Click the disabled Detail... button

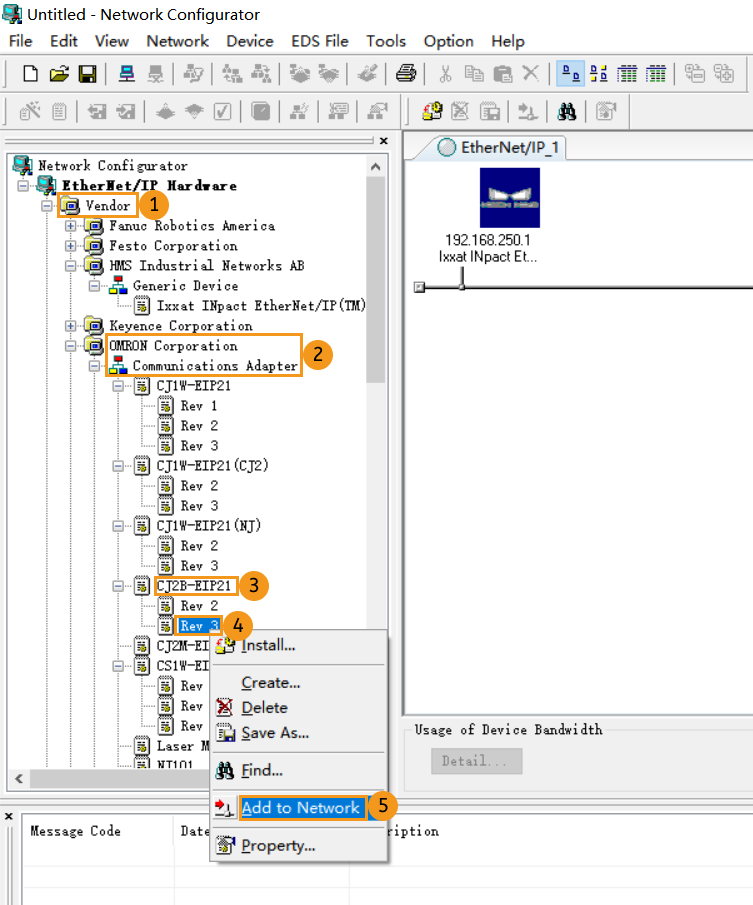click(477, 761)
